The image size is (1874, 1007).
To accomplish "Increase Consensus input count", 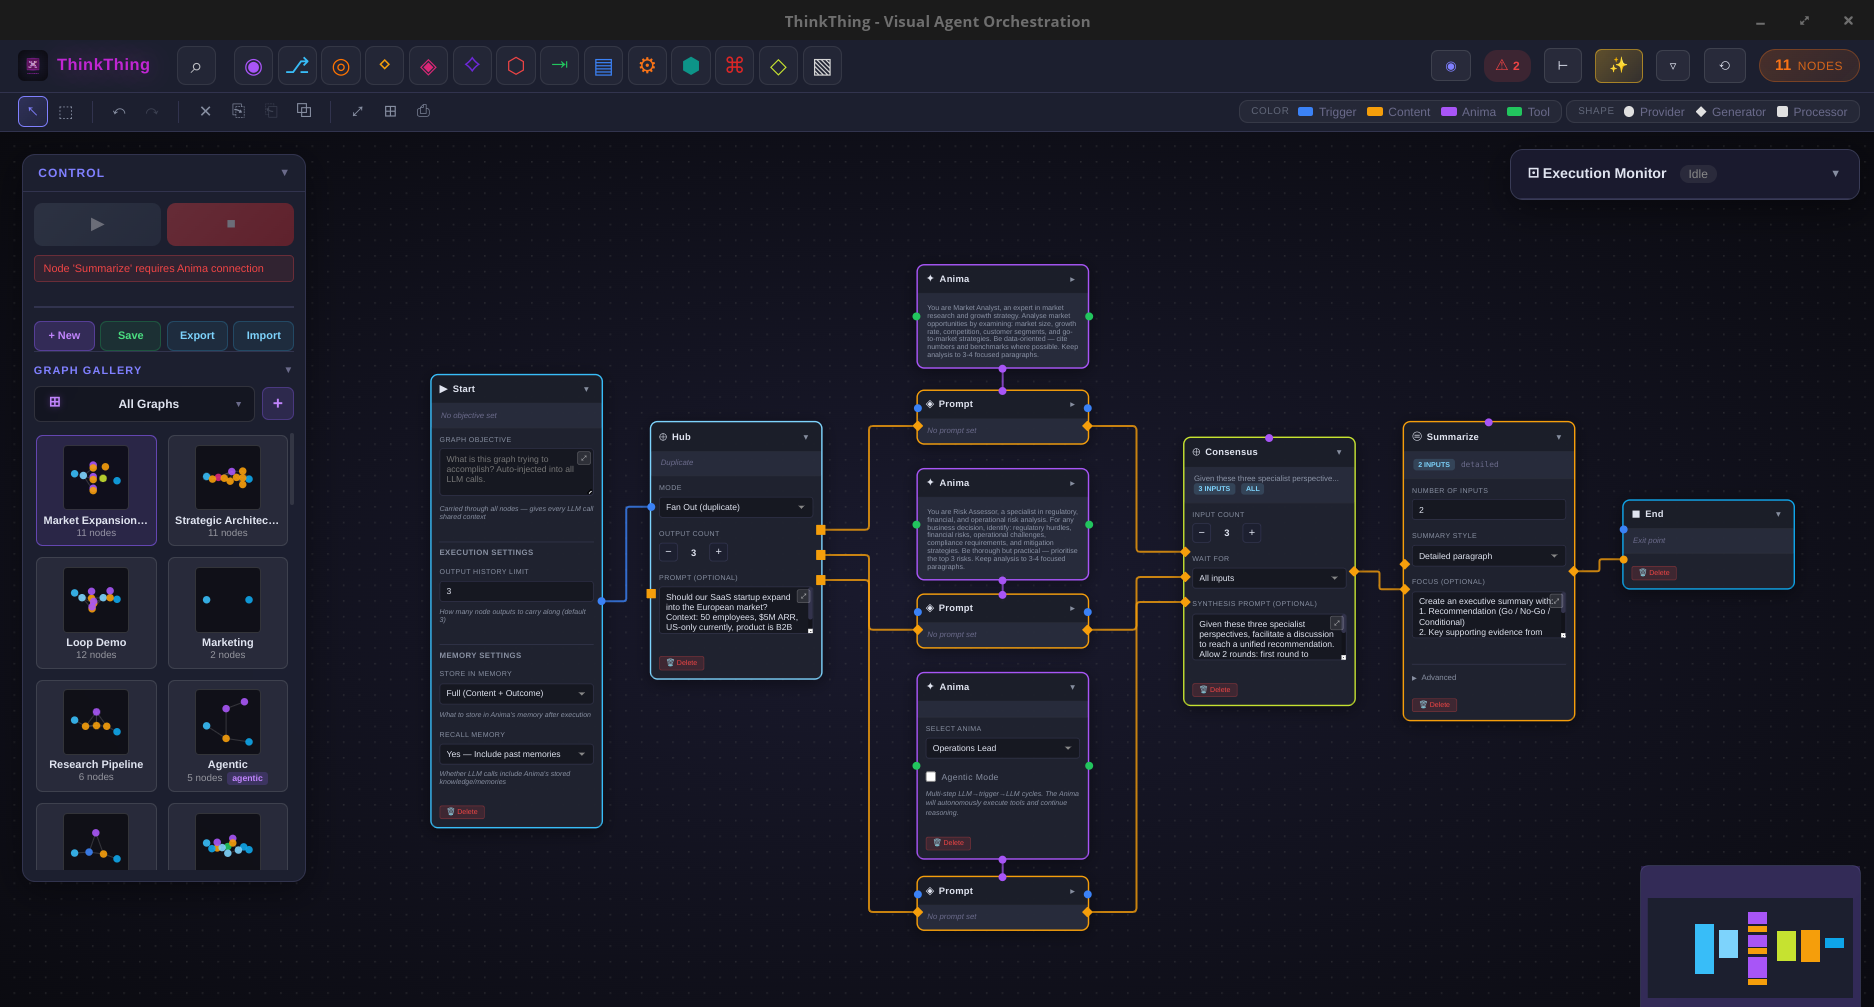I will coord(1251,533).
